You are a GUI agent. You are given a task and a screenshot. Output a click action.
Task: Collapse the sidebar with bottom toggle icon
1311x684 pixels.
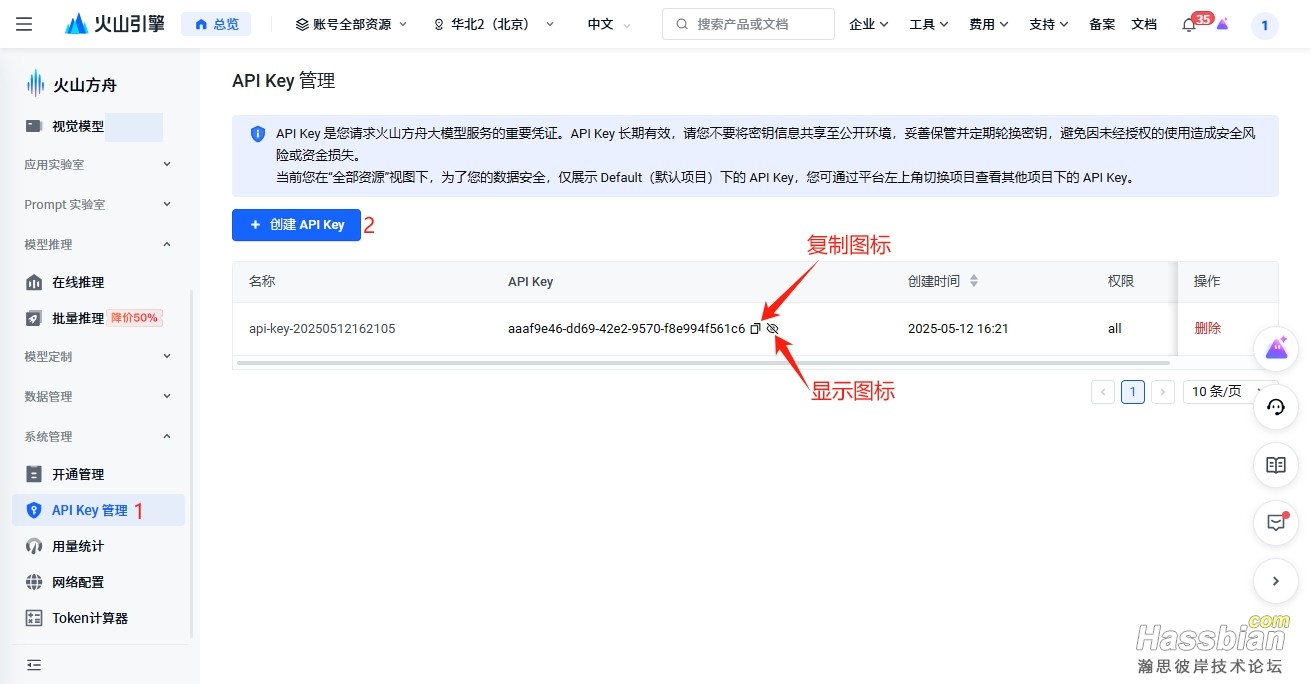point(34,665)
